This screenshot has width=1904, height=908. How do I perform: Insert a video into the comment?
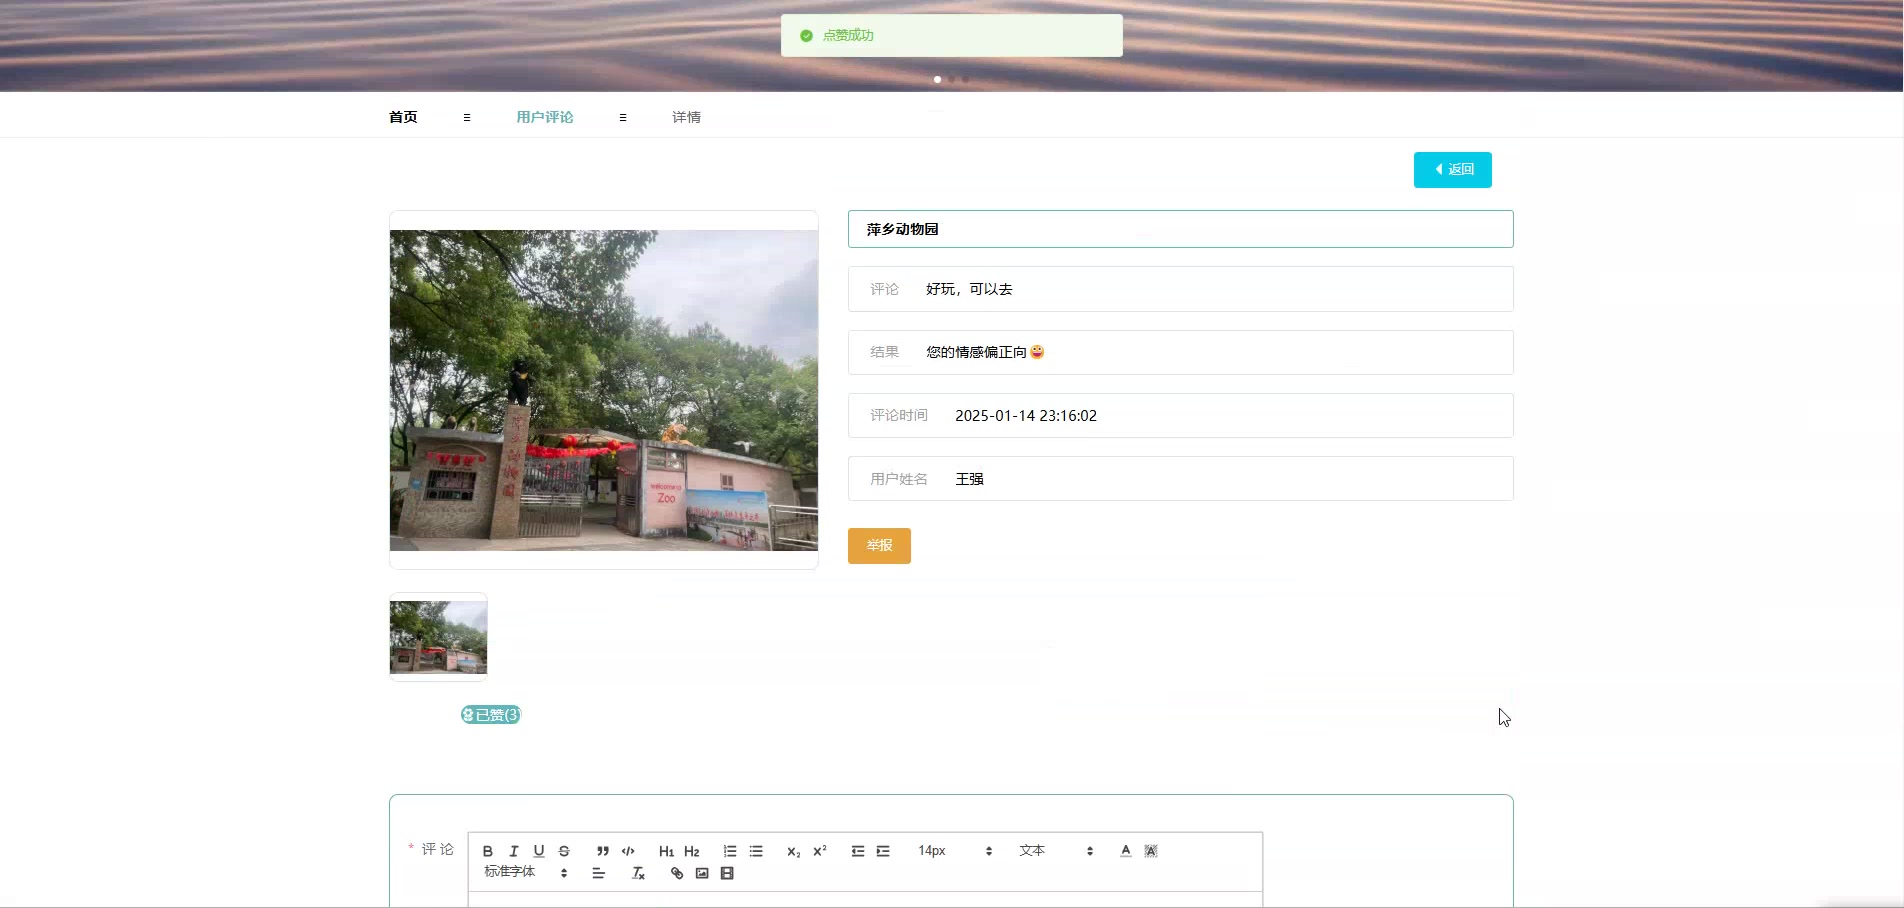click(x=727, y=874)
